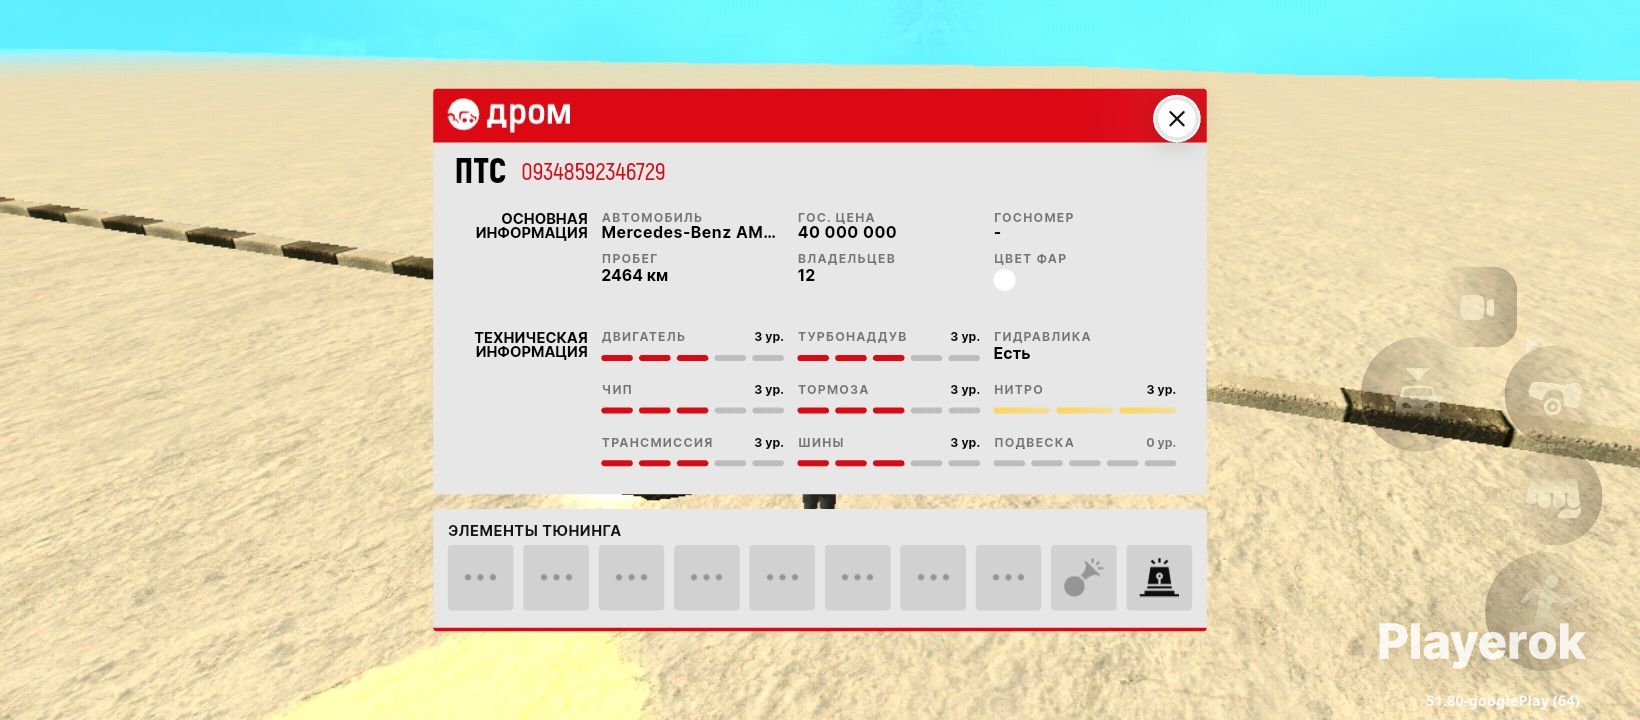Click the ПТС number 09348592346729
The image size is (1640, 720).
pyautogui.click(x=593, y=172)
